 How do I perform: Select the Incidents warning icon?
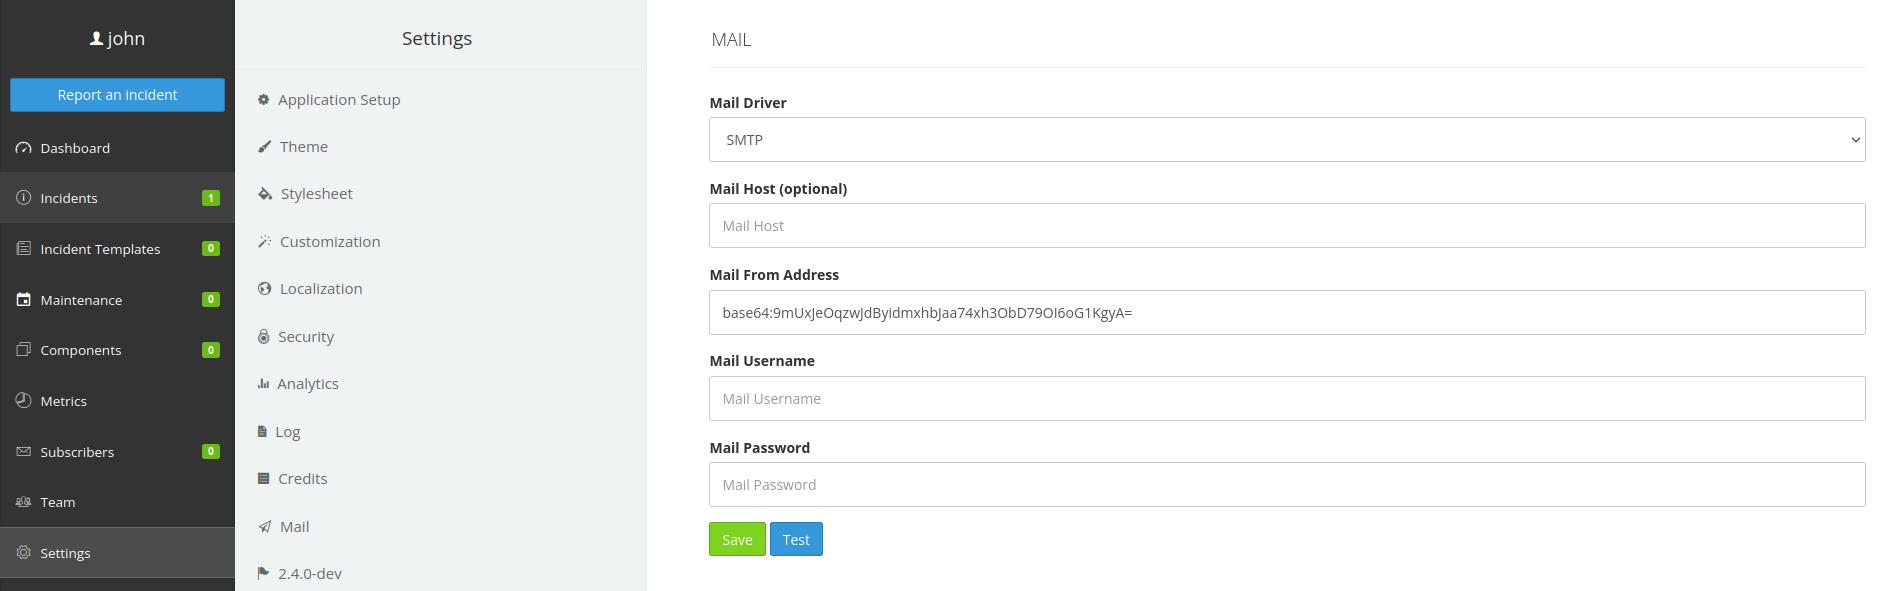pos(23,197)
